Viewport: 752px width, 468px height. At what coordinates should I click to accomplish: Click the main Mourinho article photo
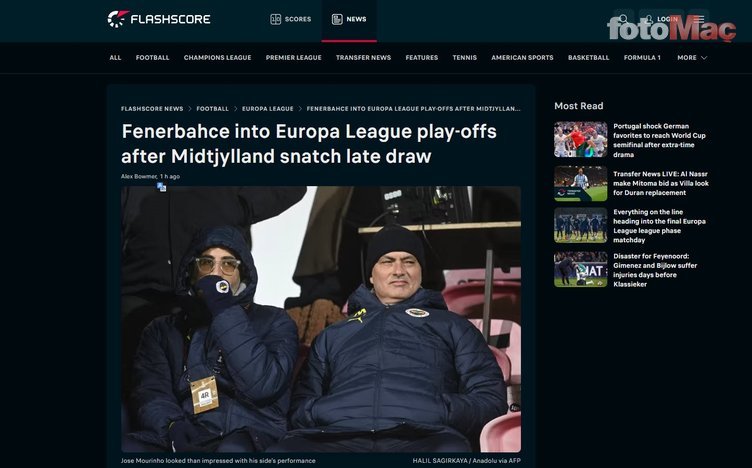321,319
